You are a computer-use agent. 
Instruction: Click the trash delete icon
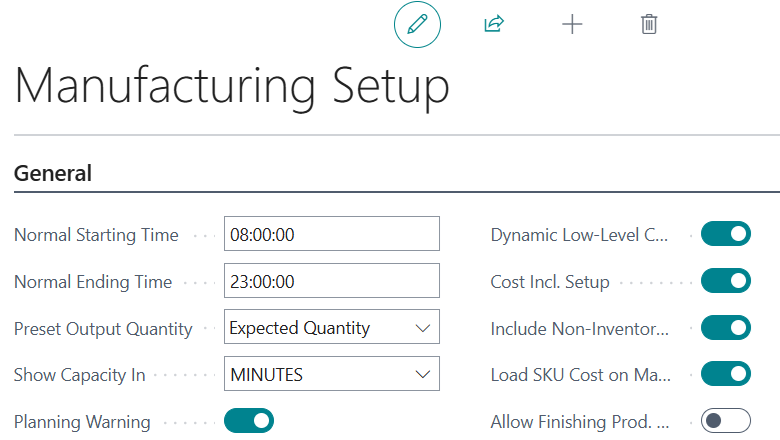coord(649,25)
